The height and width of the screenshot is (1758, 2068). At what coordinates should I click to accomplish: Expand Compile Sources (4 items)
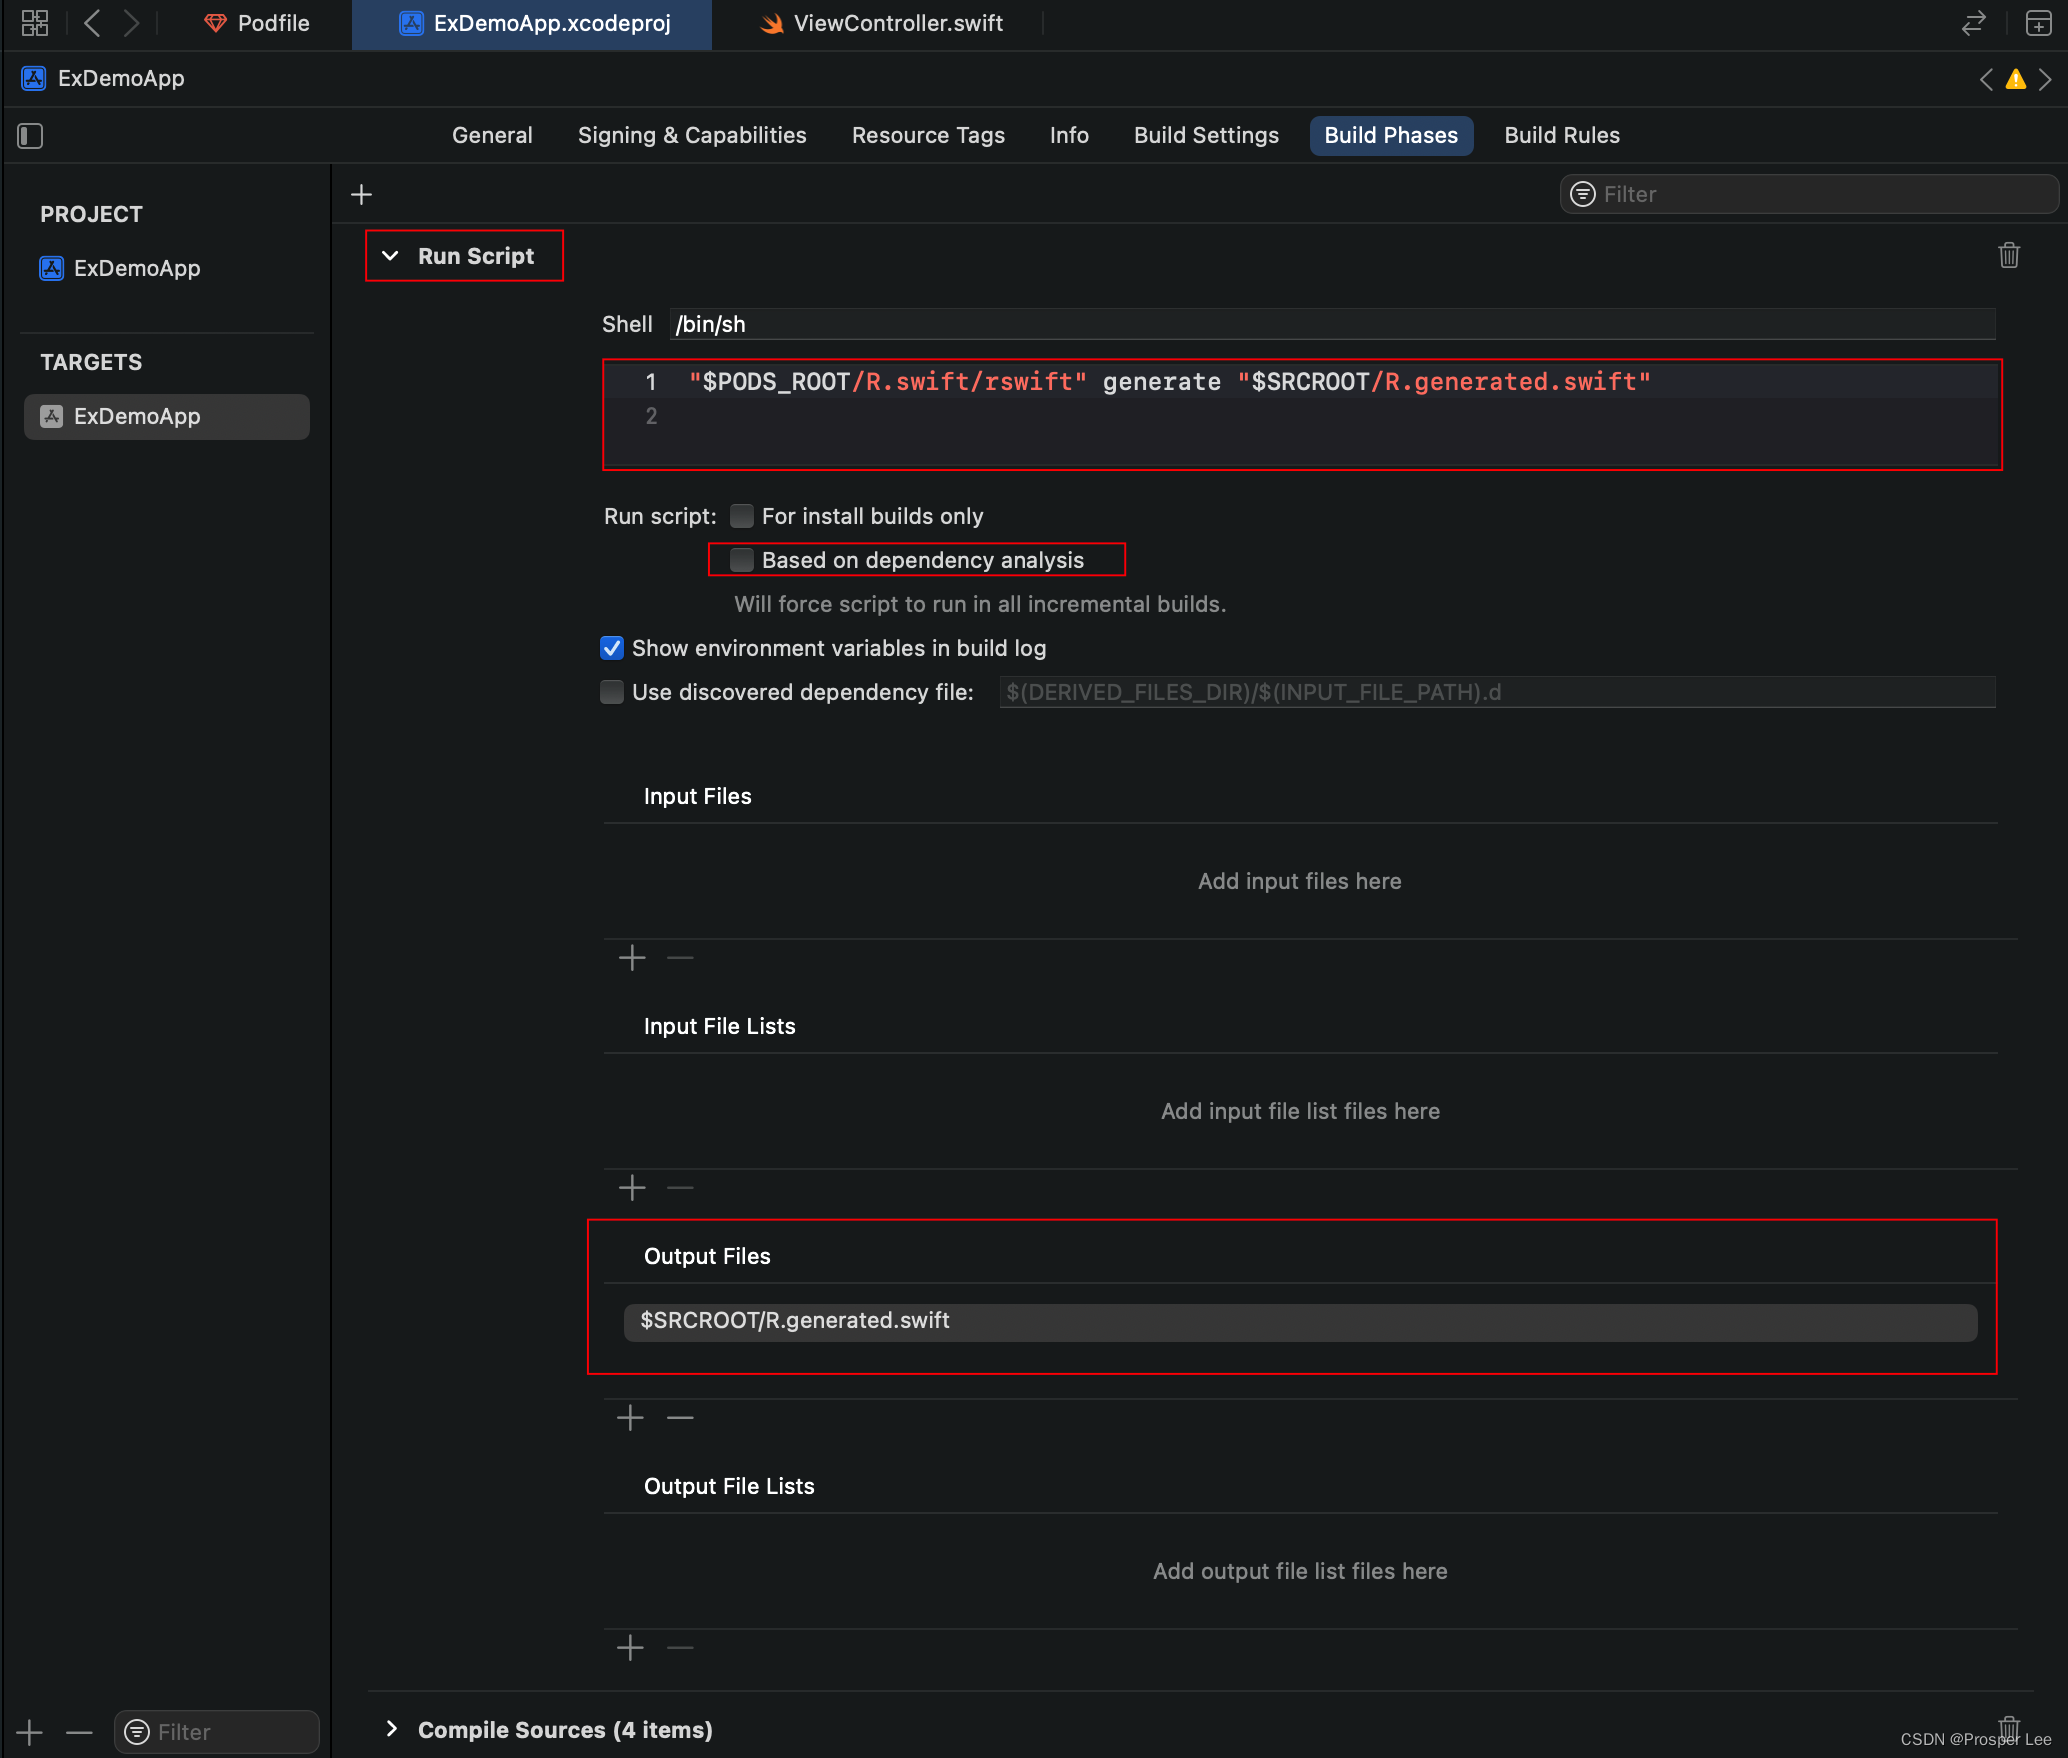[x=391, y=1729]
